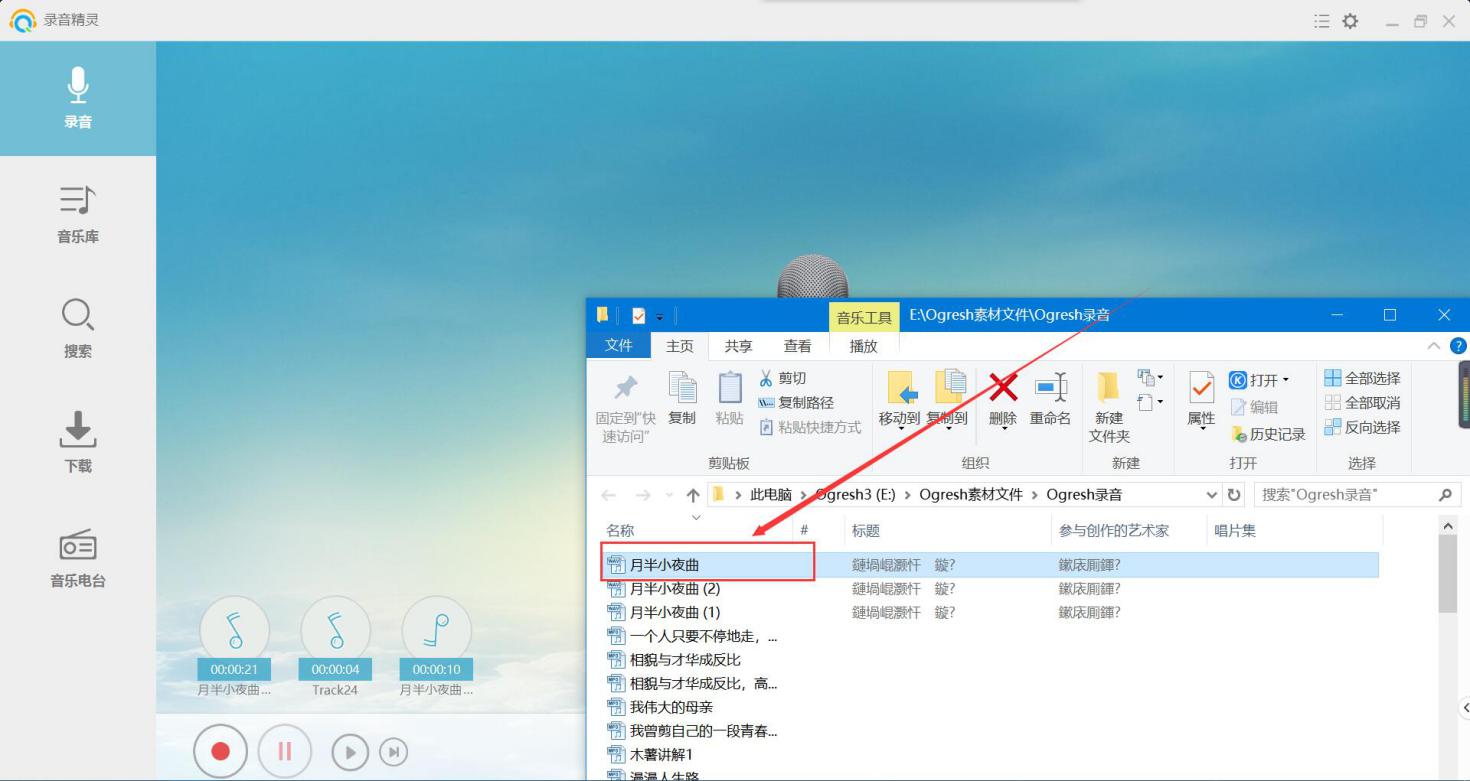The height and width of the screenshot is (781, 1470).
Task: Start recording with the red record button
Action: coord(220,751)
